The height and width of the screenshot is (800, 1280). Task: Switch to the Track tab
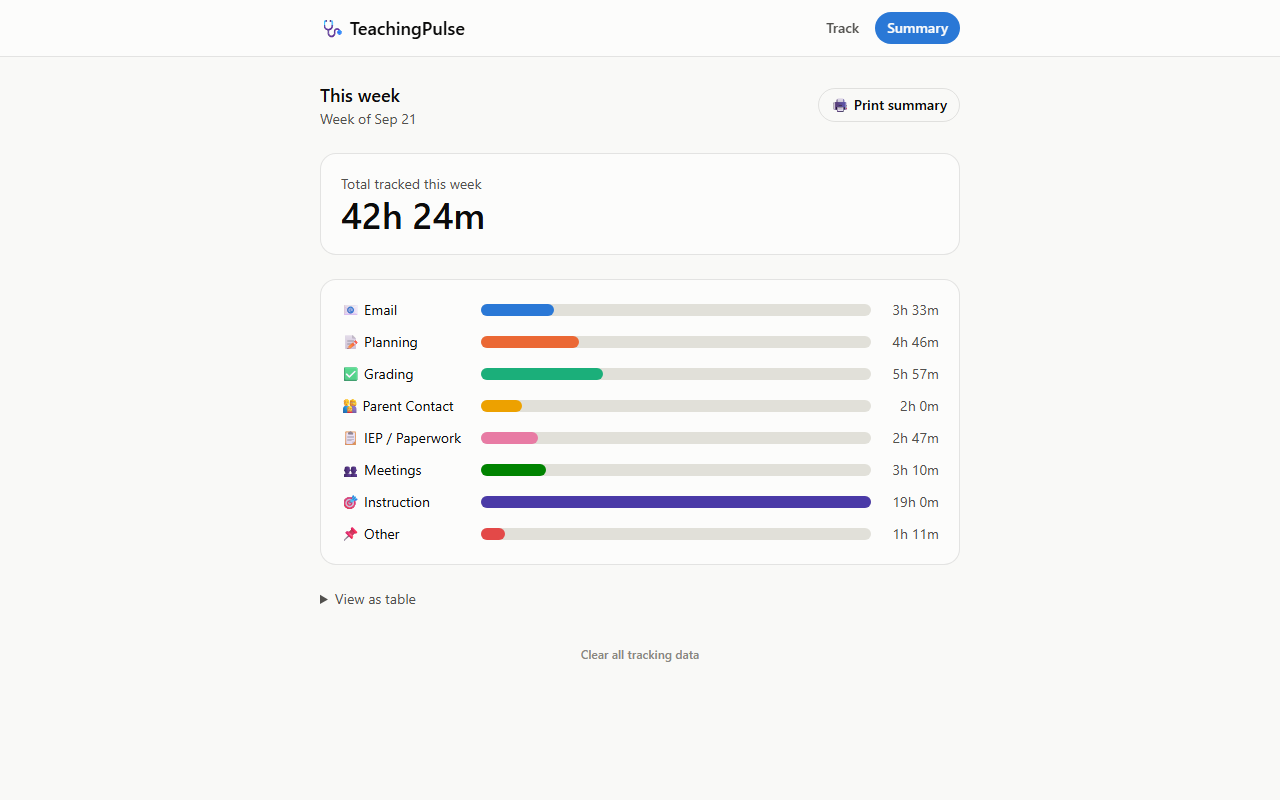(842, 28)
